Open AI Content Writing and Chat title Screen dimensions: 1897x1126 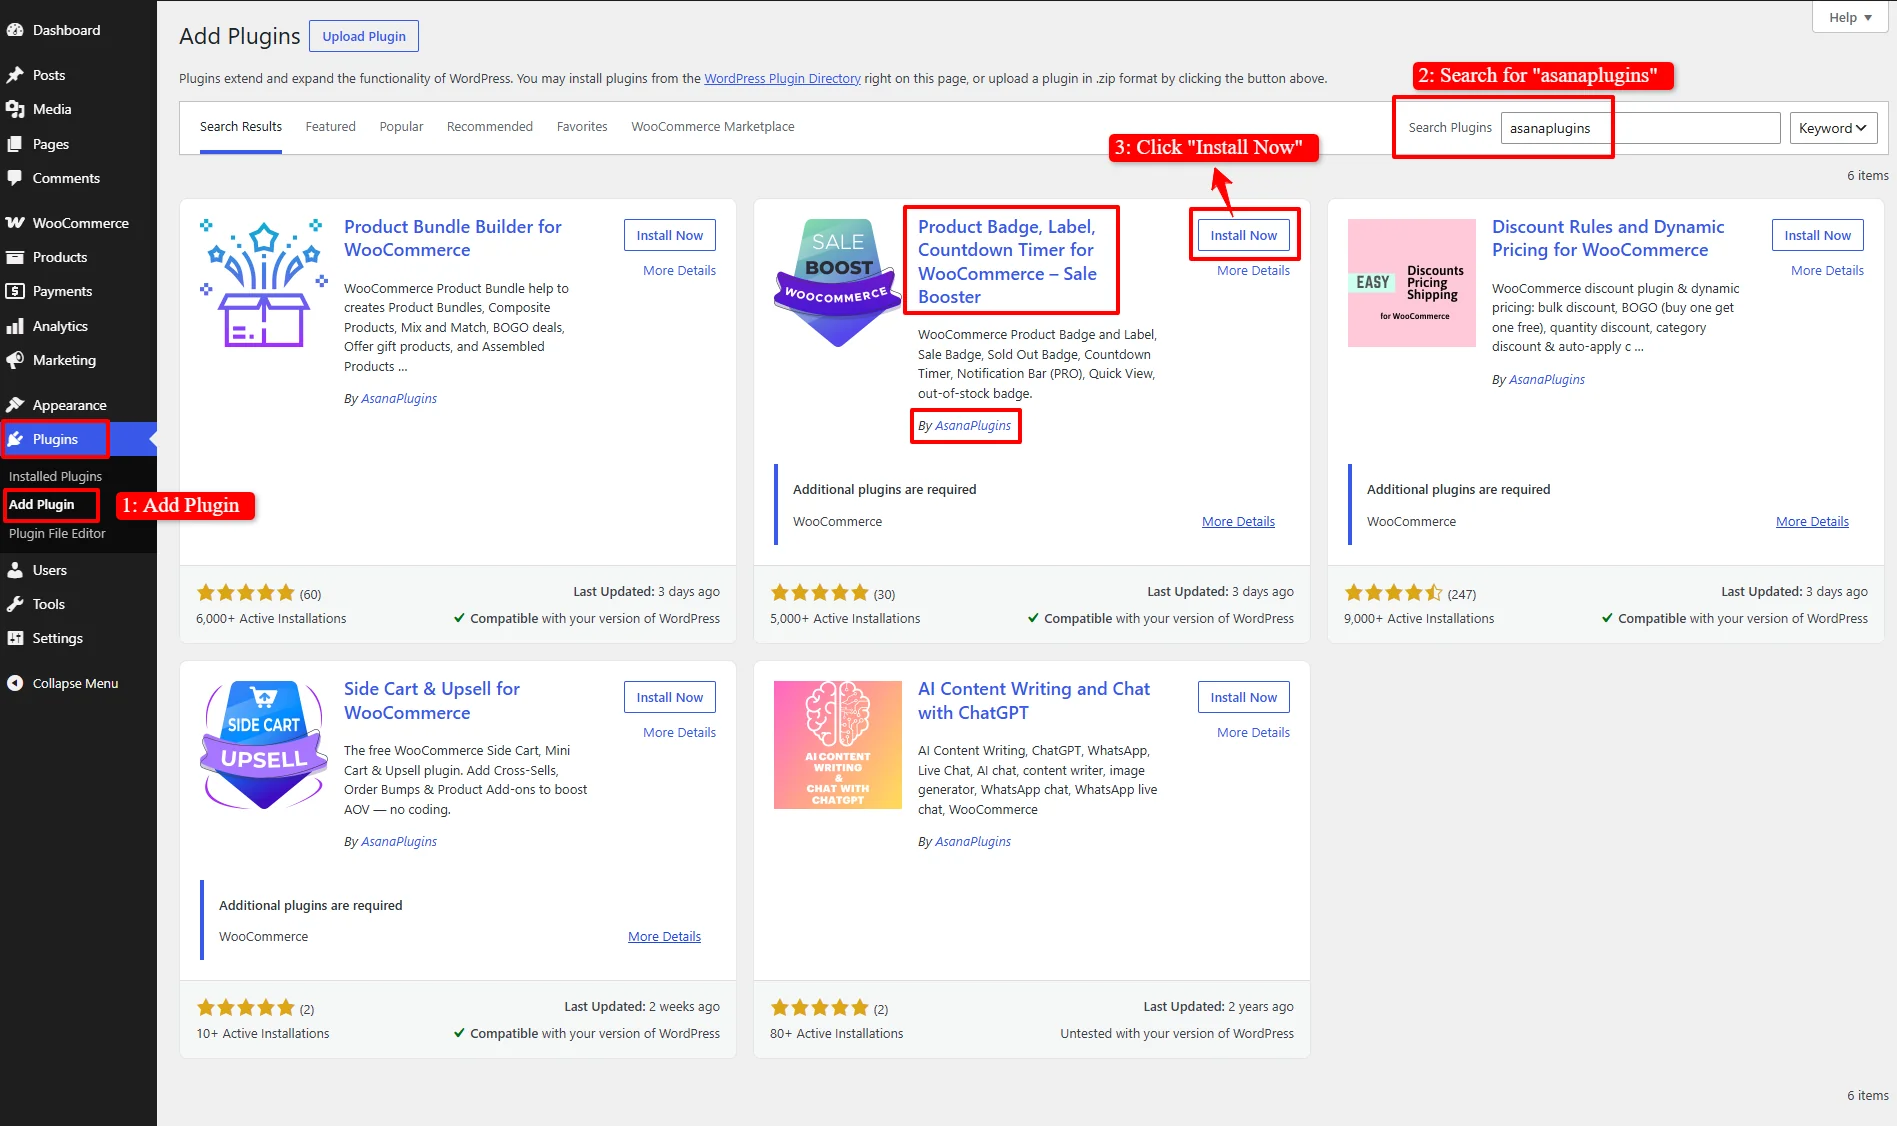click(x=1034, y=700)
